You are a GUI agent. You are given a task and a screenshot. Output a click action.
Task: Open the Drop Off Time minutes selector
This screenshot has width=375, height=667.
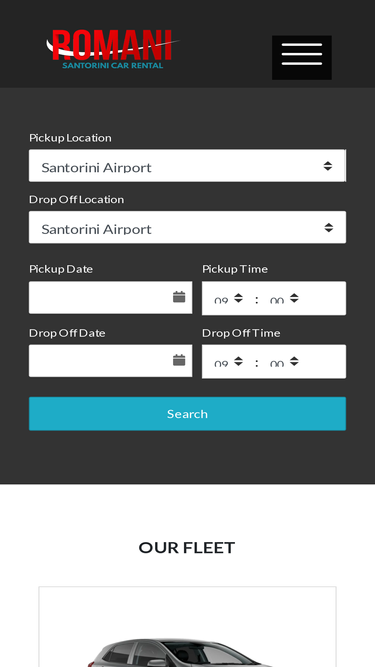tap(284, 362)
